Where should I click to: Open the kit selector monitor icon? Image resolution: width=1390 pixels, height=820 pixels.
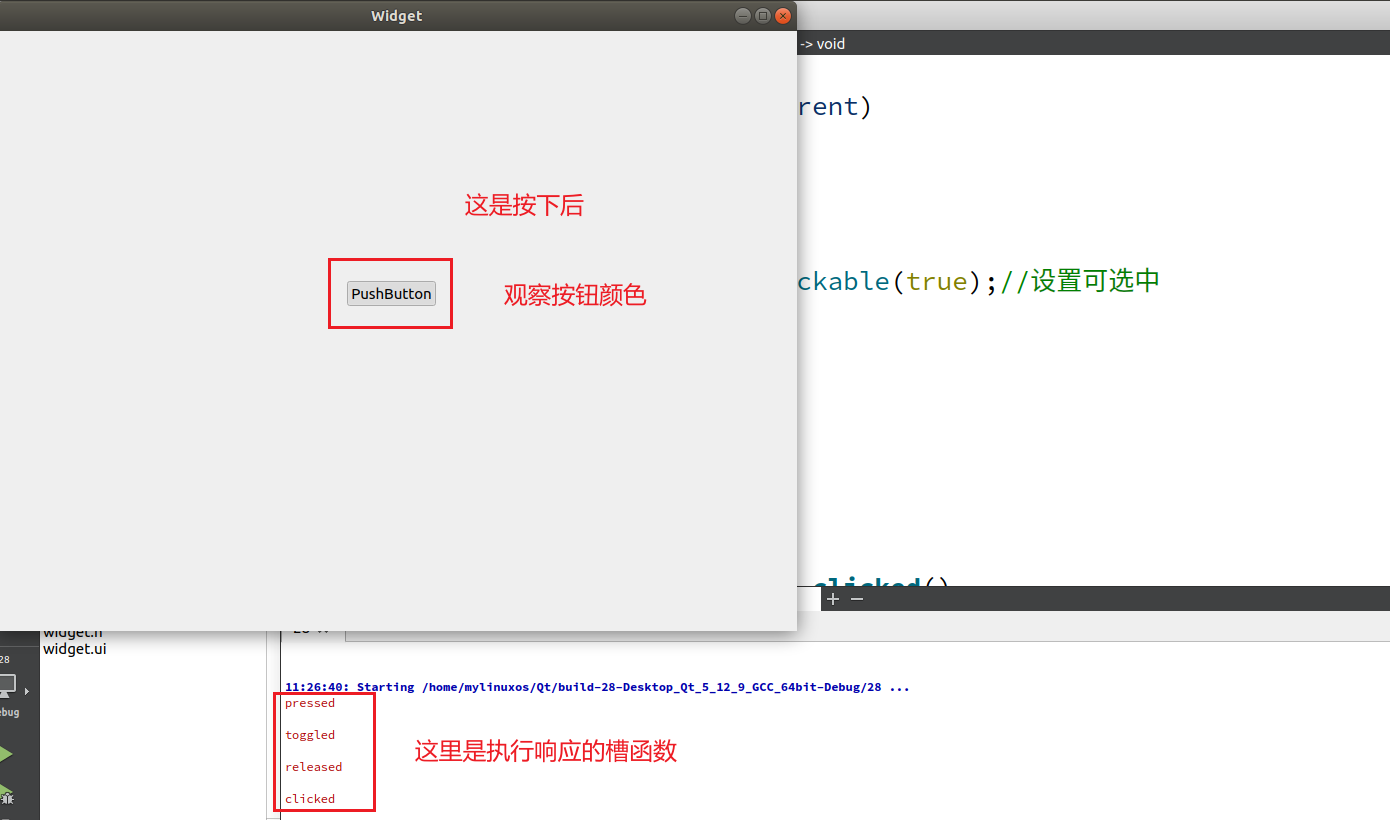pos(7,687)
